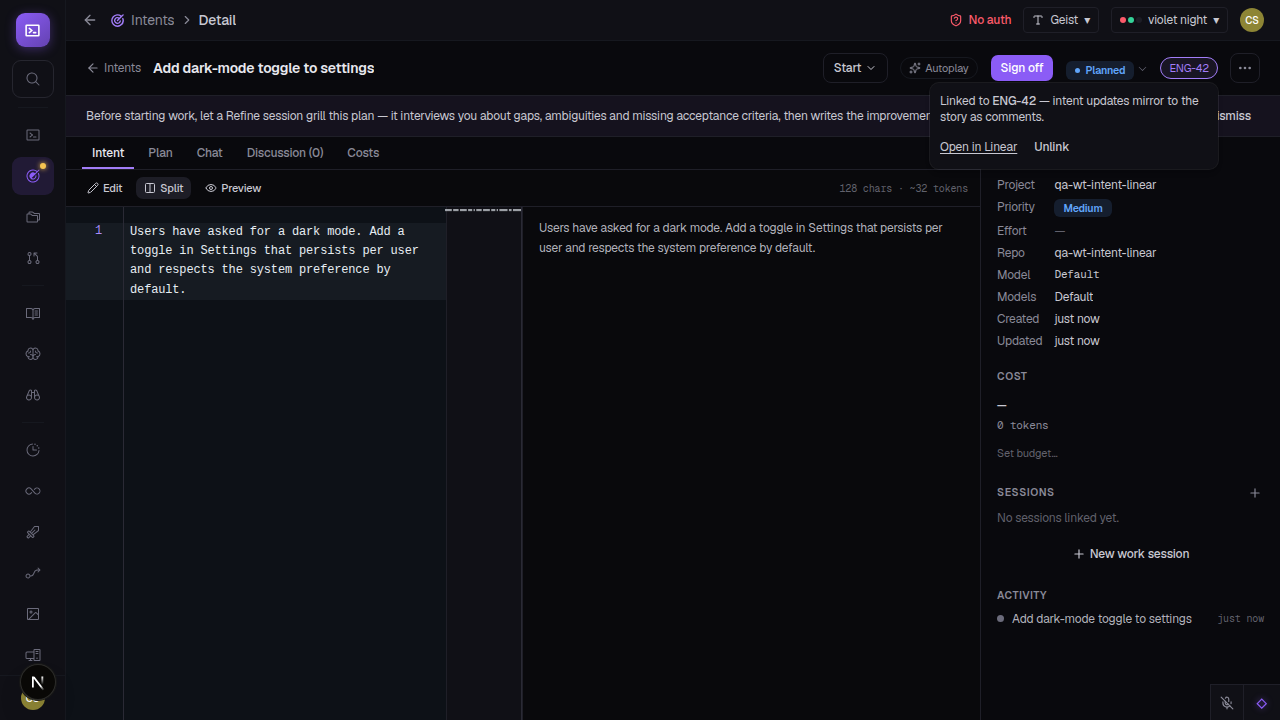Expand the Start dropdown button
This screenshot has width=1280, height=720.
(x=855, y=68)
